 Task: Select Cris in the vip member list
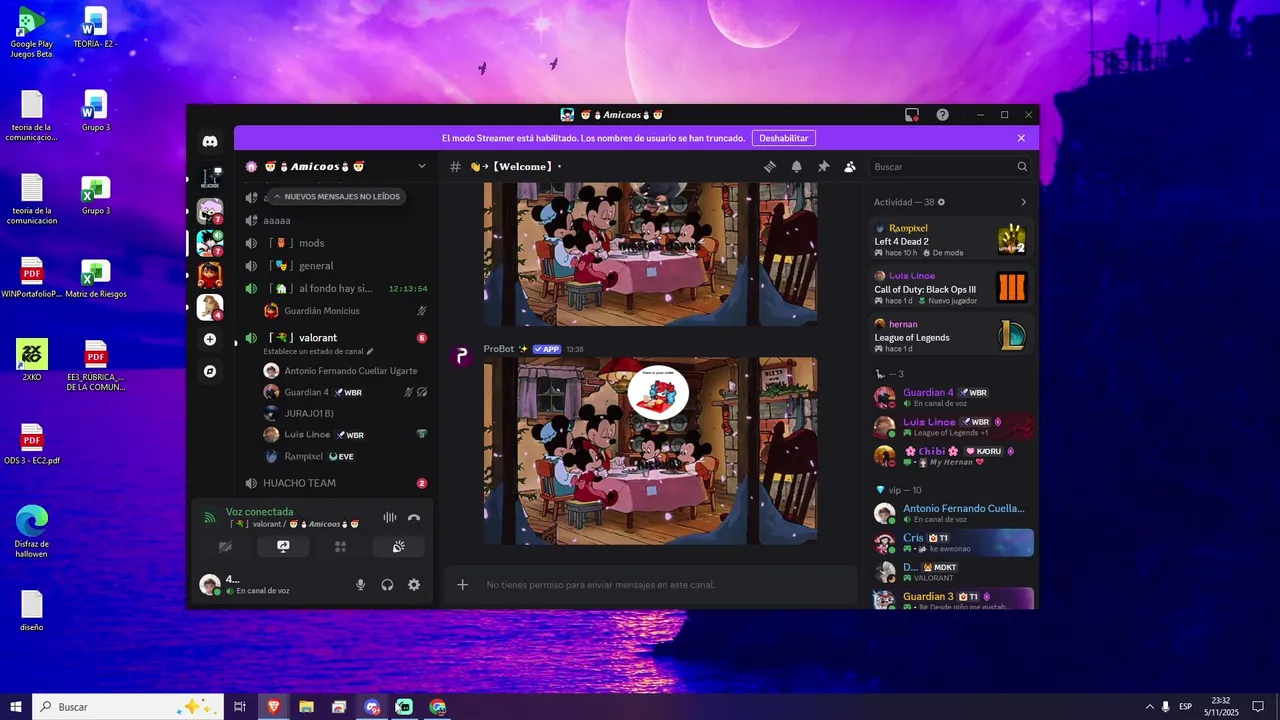click(950, 543)
